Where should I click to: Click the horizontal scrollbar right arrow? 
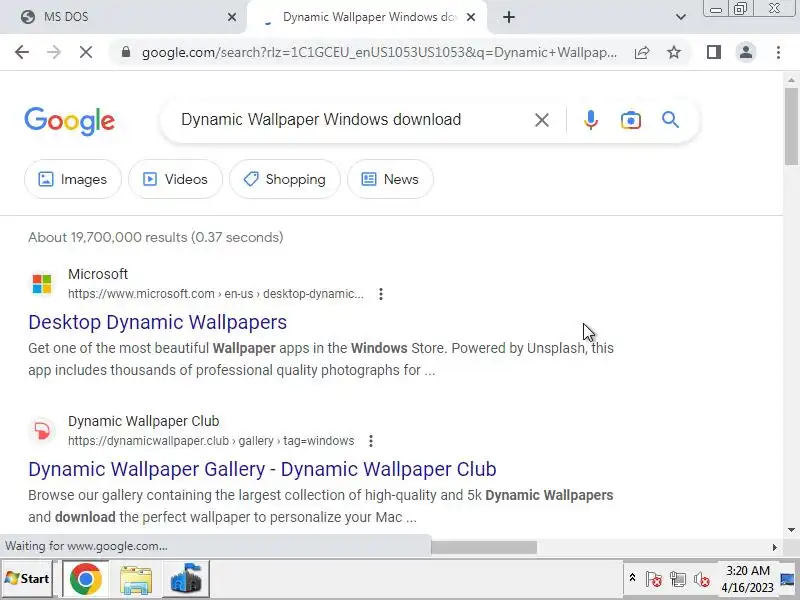pos(774,547)
